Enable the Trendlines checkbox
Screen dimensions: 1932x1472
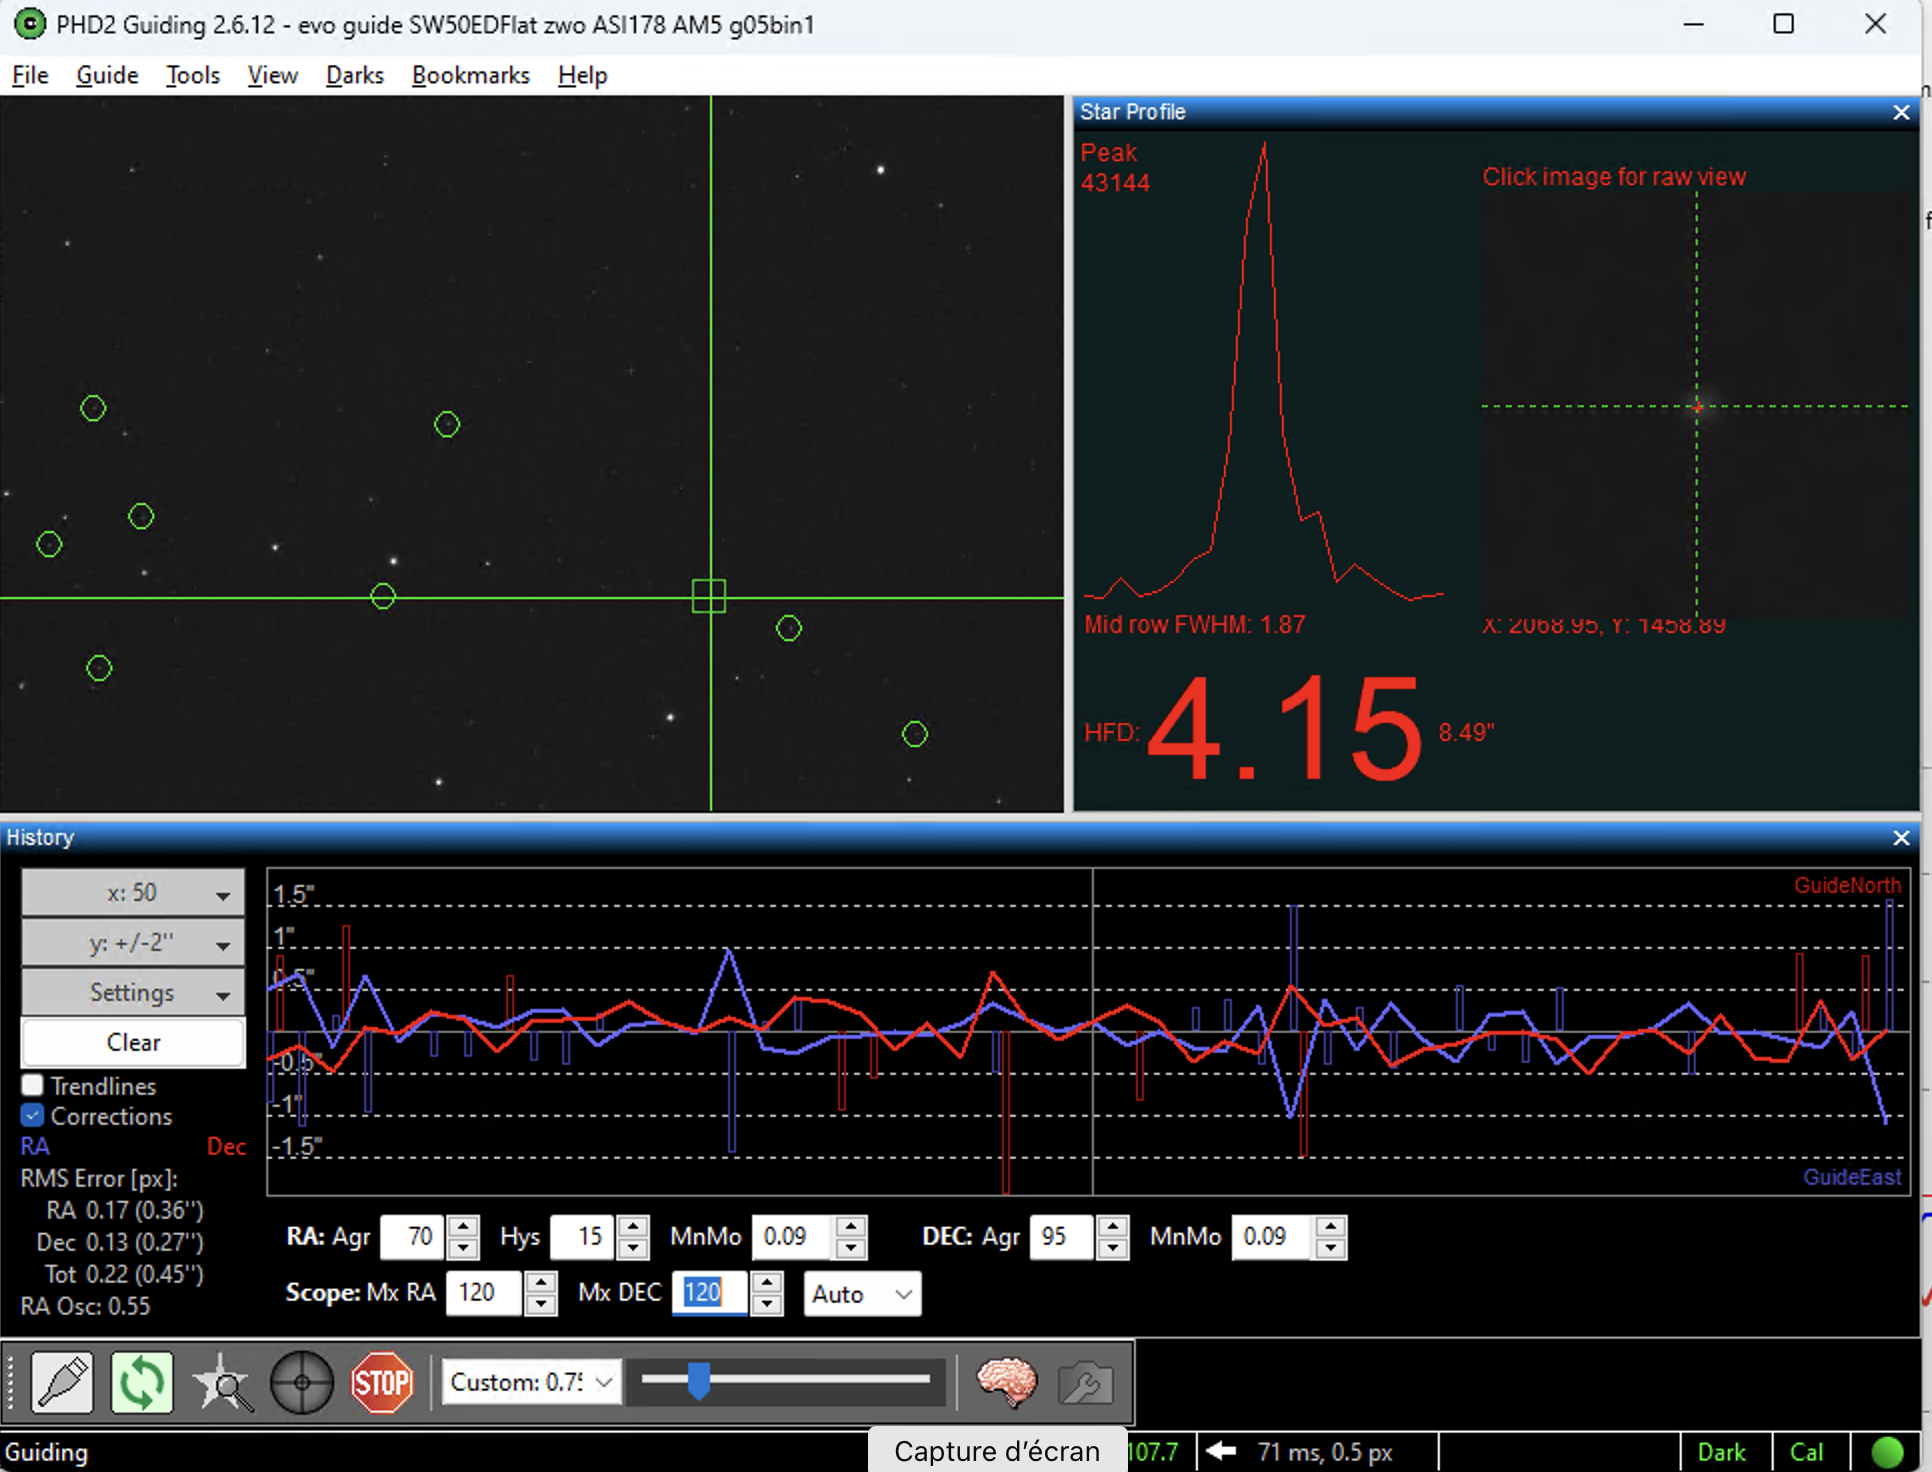point(32,1085)
